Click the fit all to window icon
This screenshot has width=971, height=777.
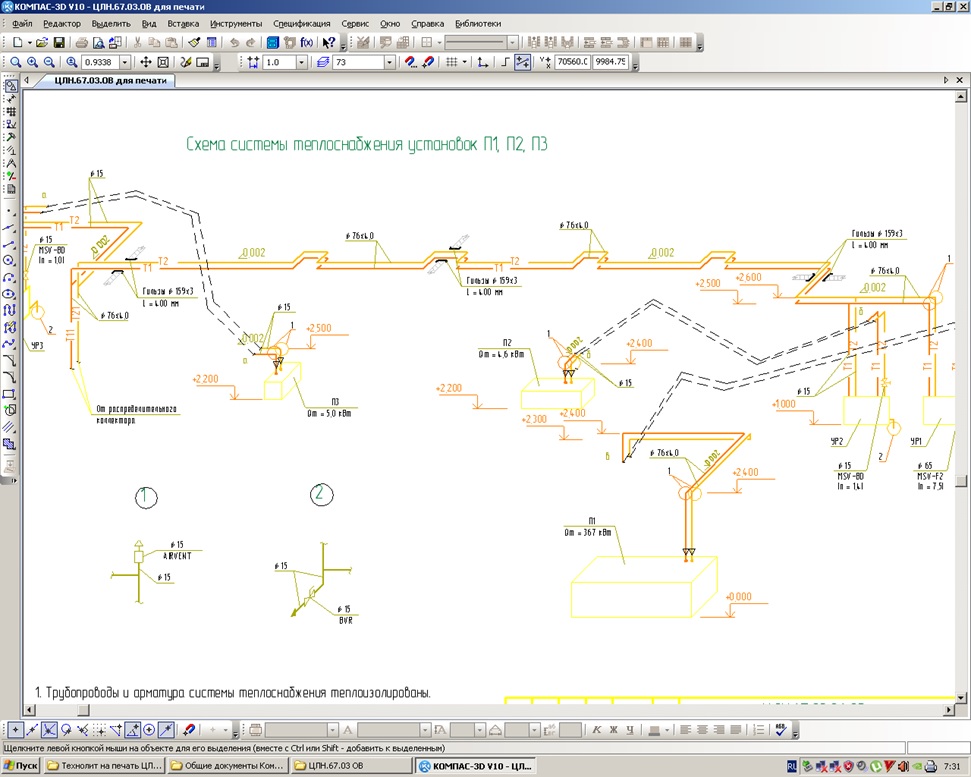point(163,62)
